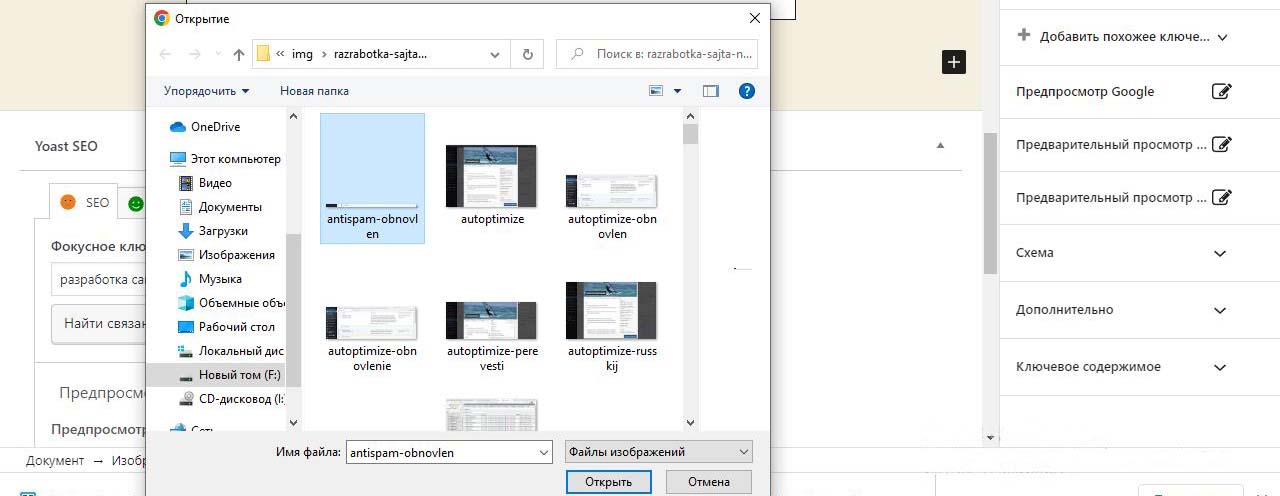
Task: Switch to the SEO tab in Yoast
Action: coord(85,202)
